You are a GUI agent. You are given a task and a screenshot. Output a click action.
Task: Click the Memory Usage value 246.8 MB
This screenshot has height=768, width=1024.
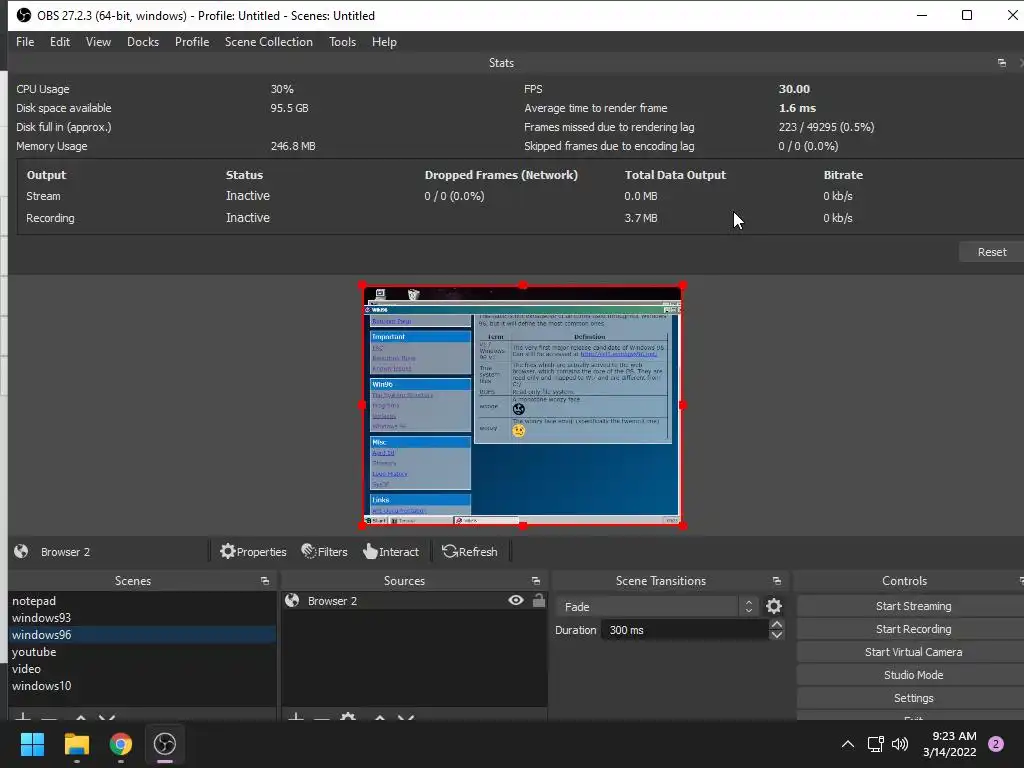point(293,146)
